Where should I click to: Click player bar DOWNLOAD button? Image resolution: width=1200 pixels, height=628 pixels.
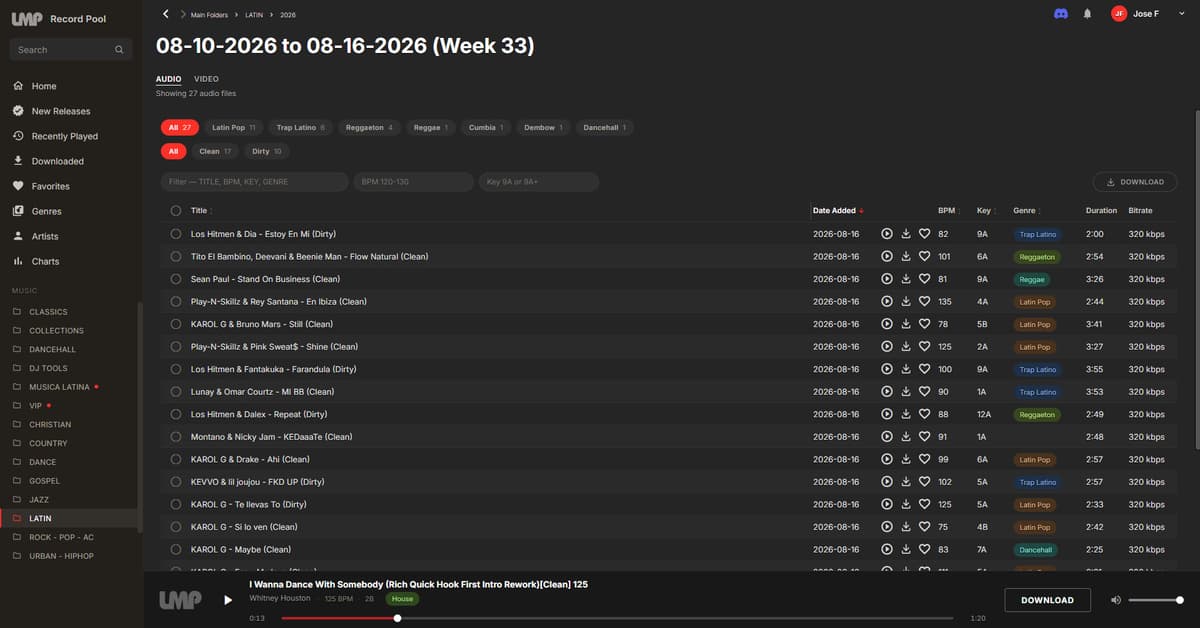tap(1047, 600)
